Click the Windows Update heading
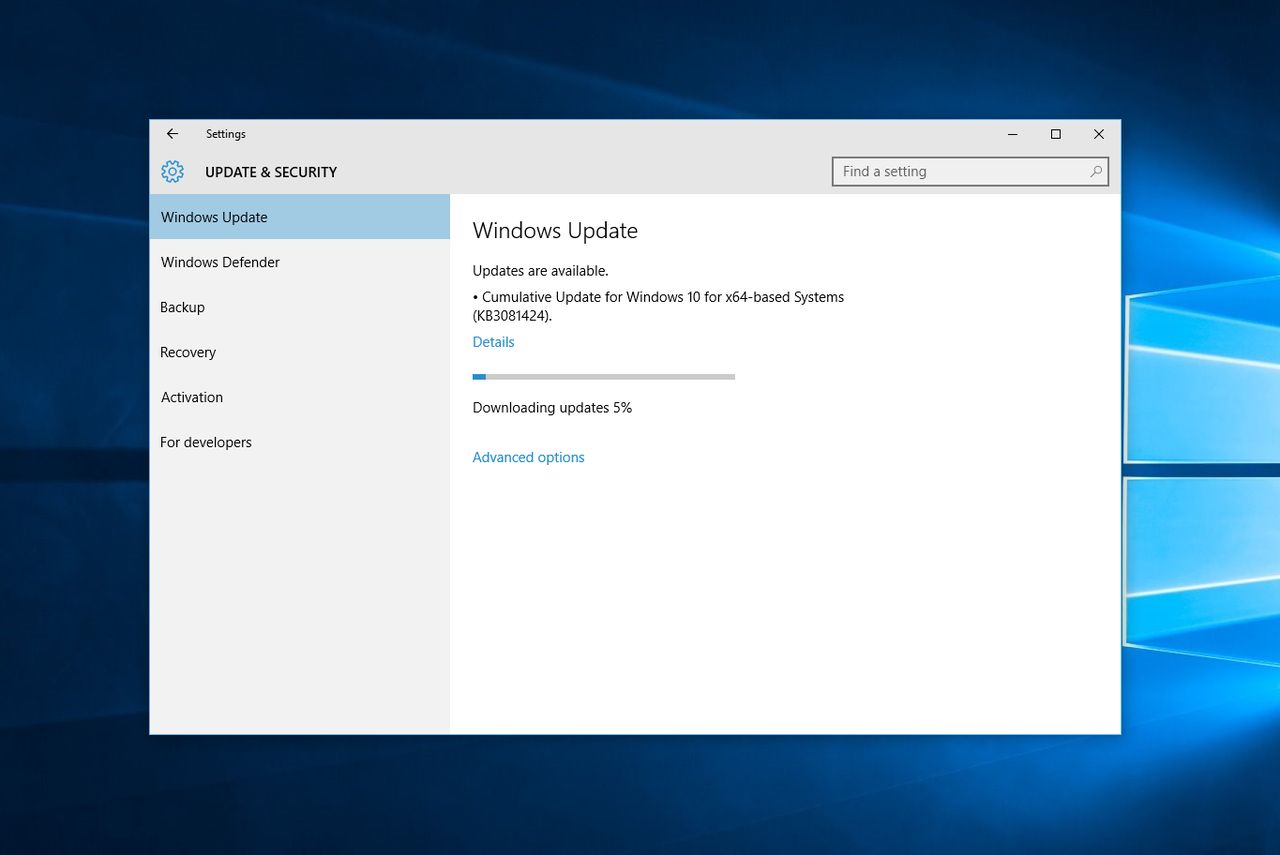1280x855 pixels. tap(555, 231)
